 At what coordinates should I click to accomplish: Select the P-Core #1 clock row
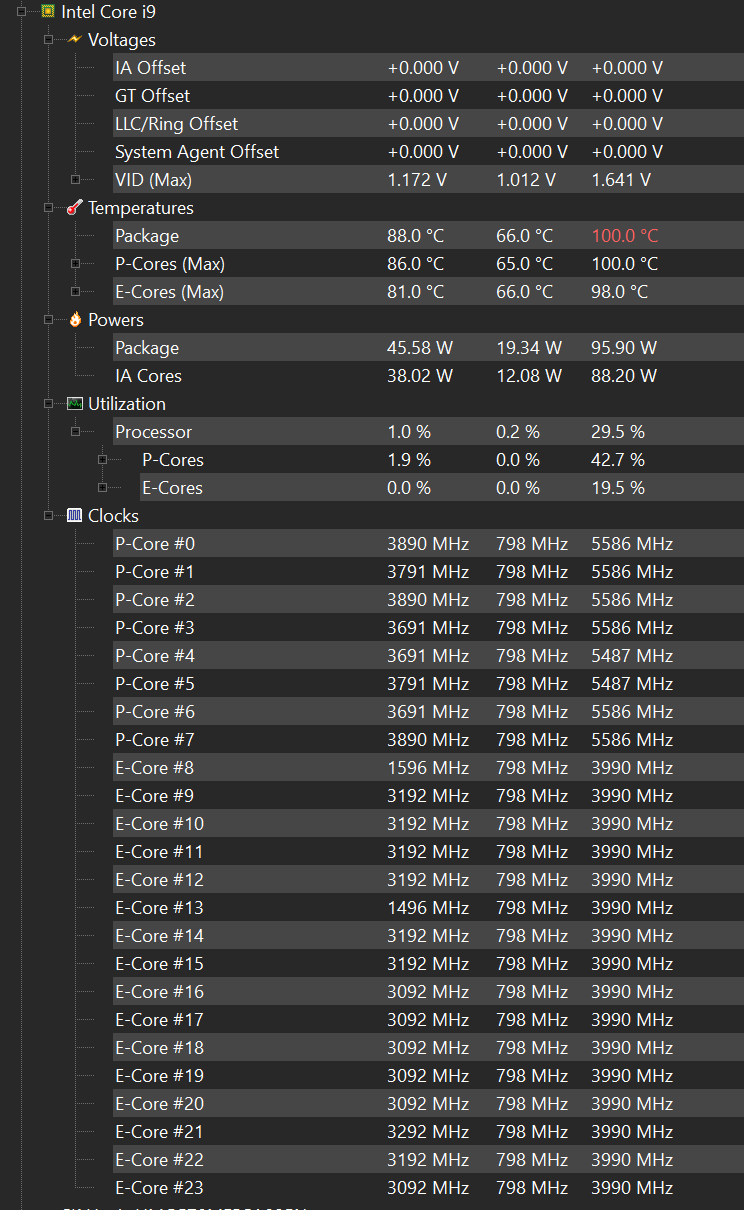(427, 572)
